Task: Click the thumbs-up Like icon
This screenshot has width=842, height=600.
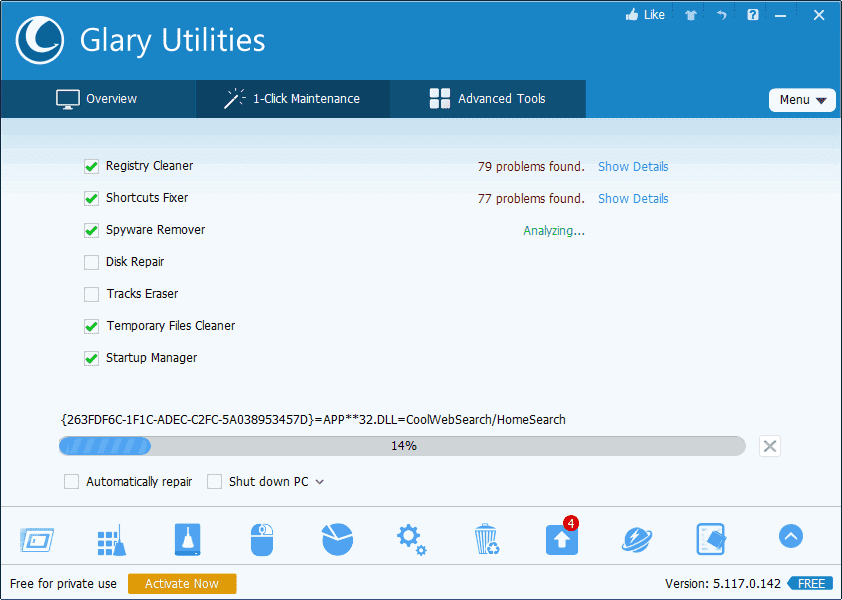Action: point(632,15)
